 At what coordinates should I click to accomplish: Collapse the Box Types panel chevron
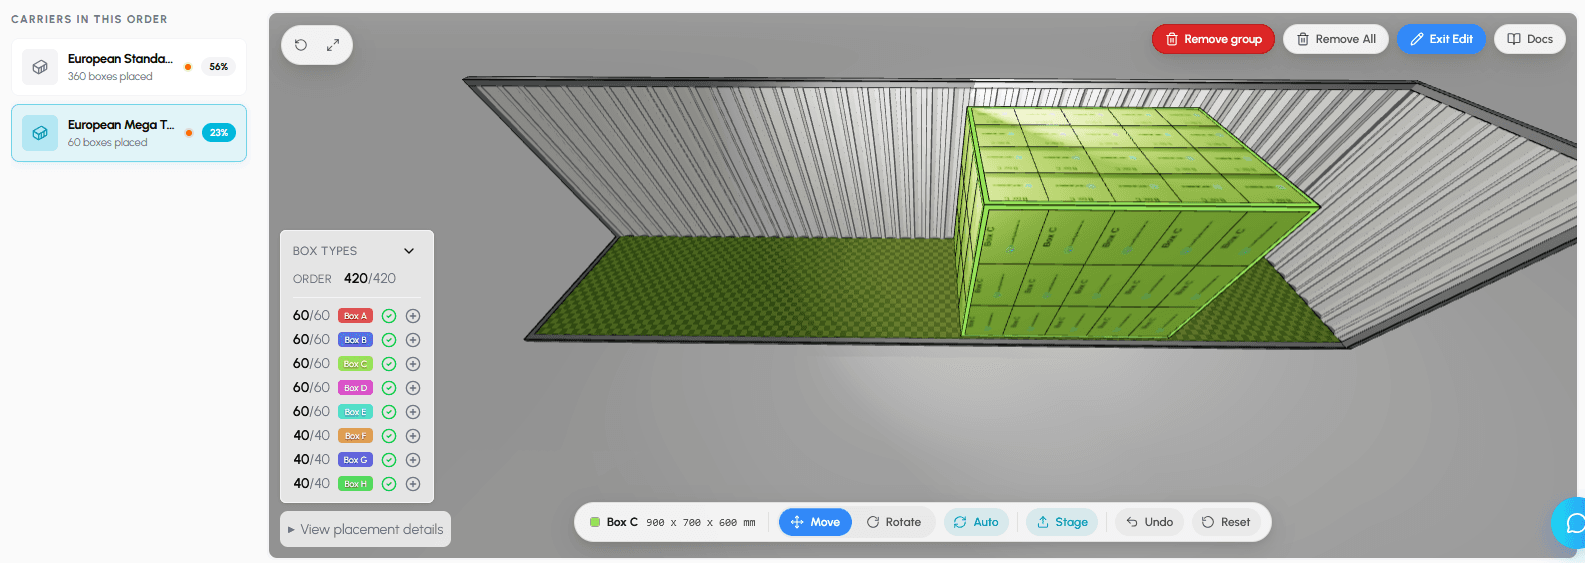[409, 251]
